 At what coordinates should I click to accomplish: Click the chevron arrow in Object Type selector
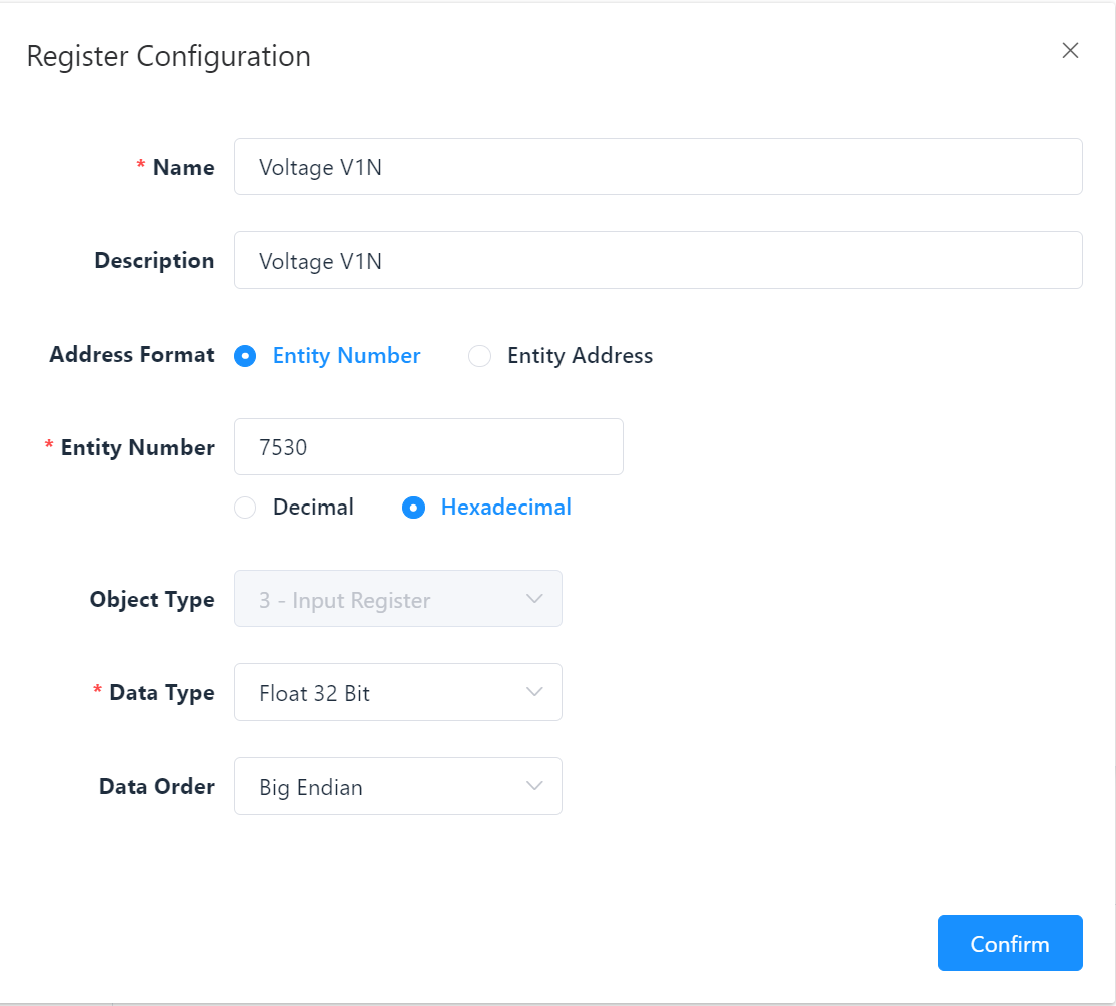coord(534,599)
